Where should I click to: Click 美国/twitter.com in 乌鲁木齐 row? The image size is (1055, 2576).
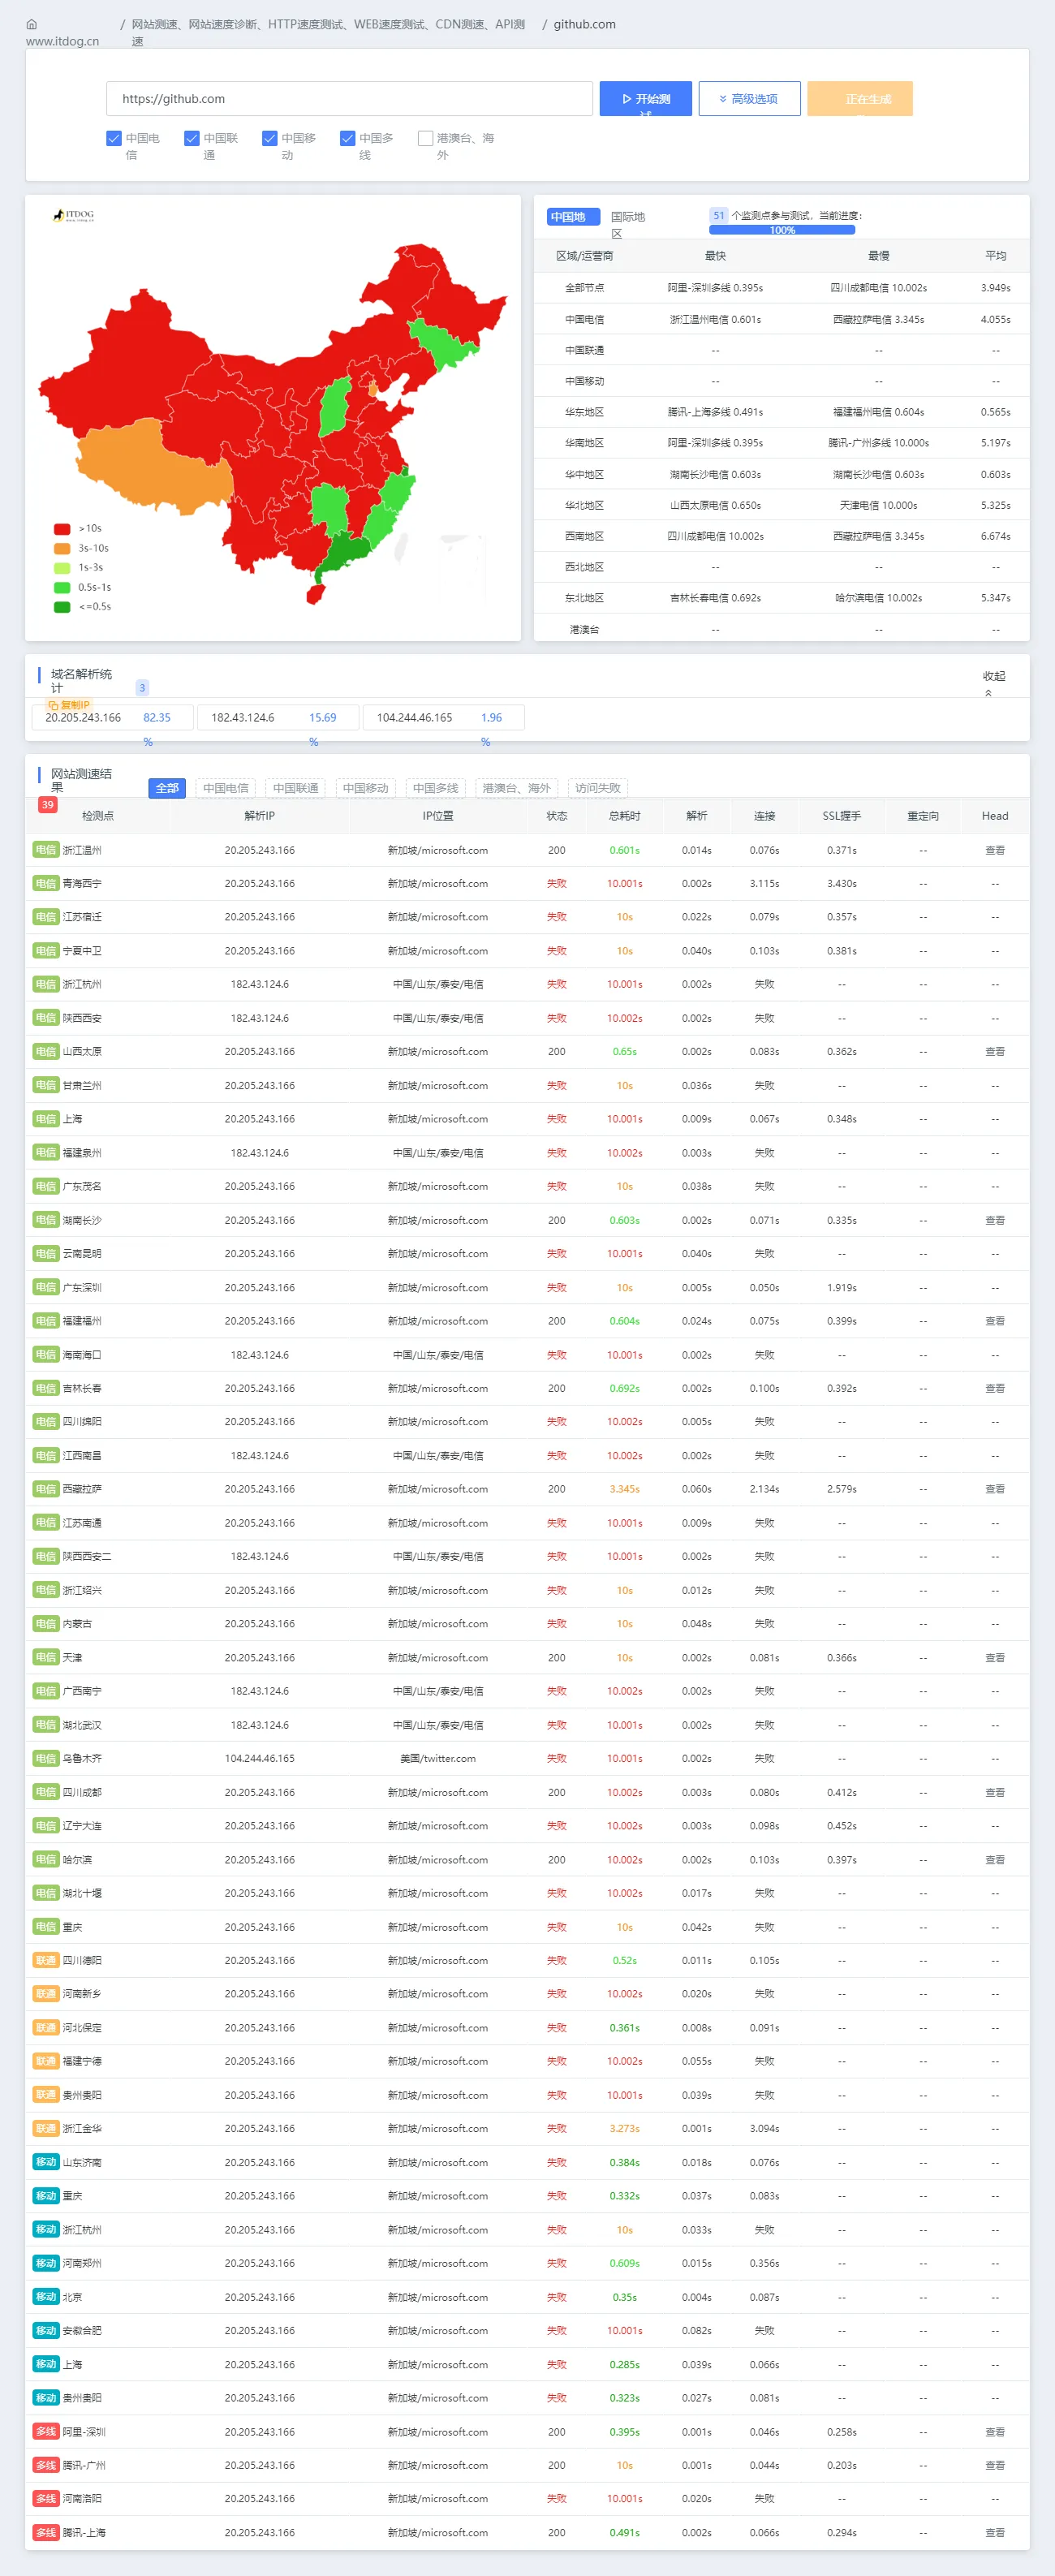438,1758
